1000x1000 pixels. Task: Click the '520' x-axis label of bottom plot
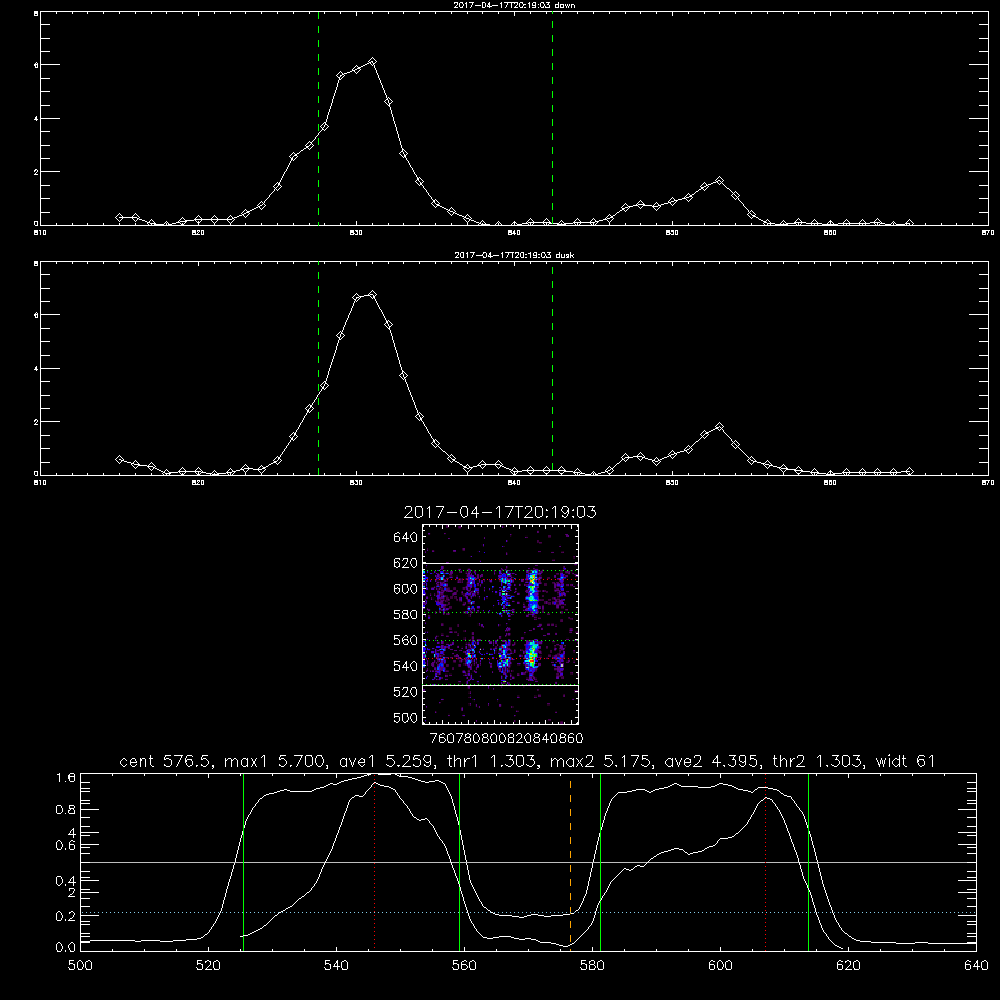[x=208, y=966]
